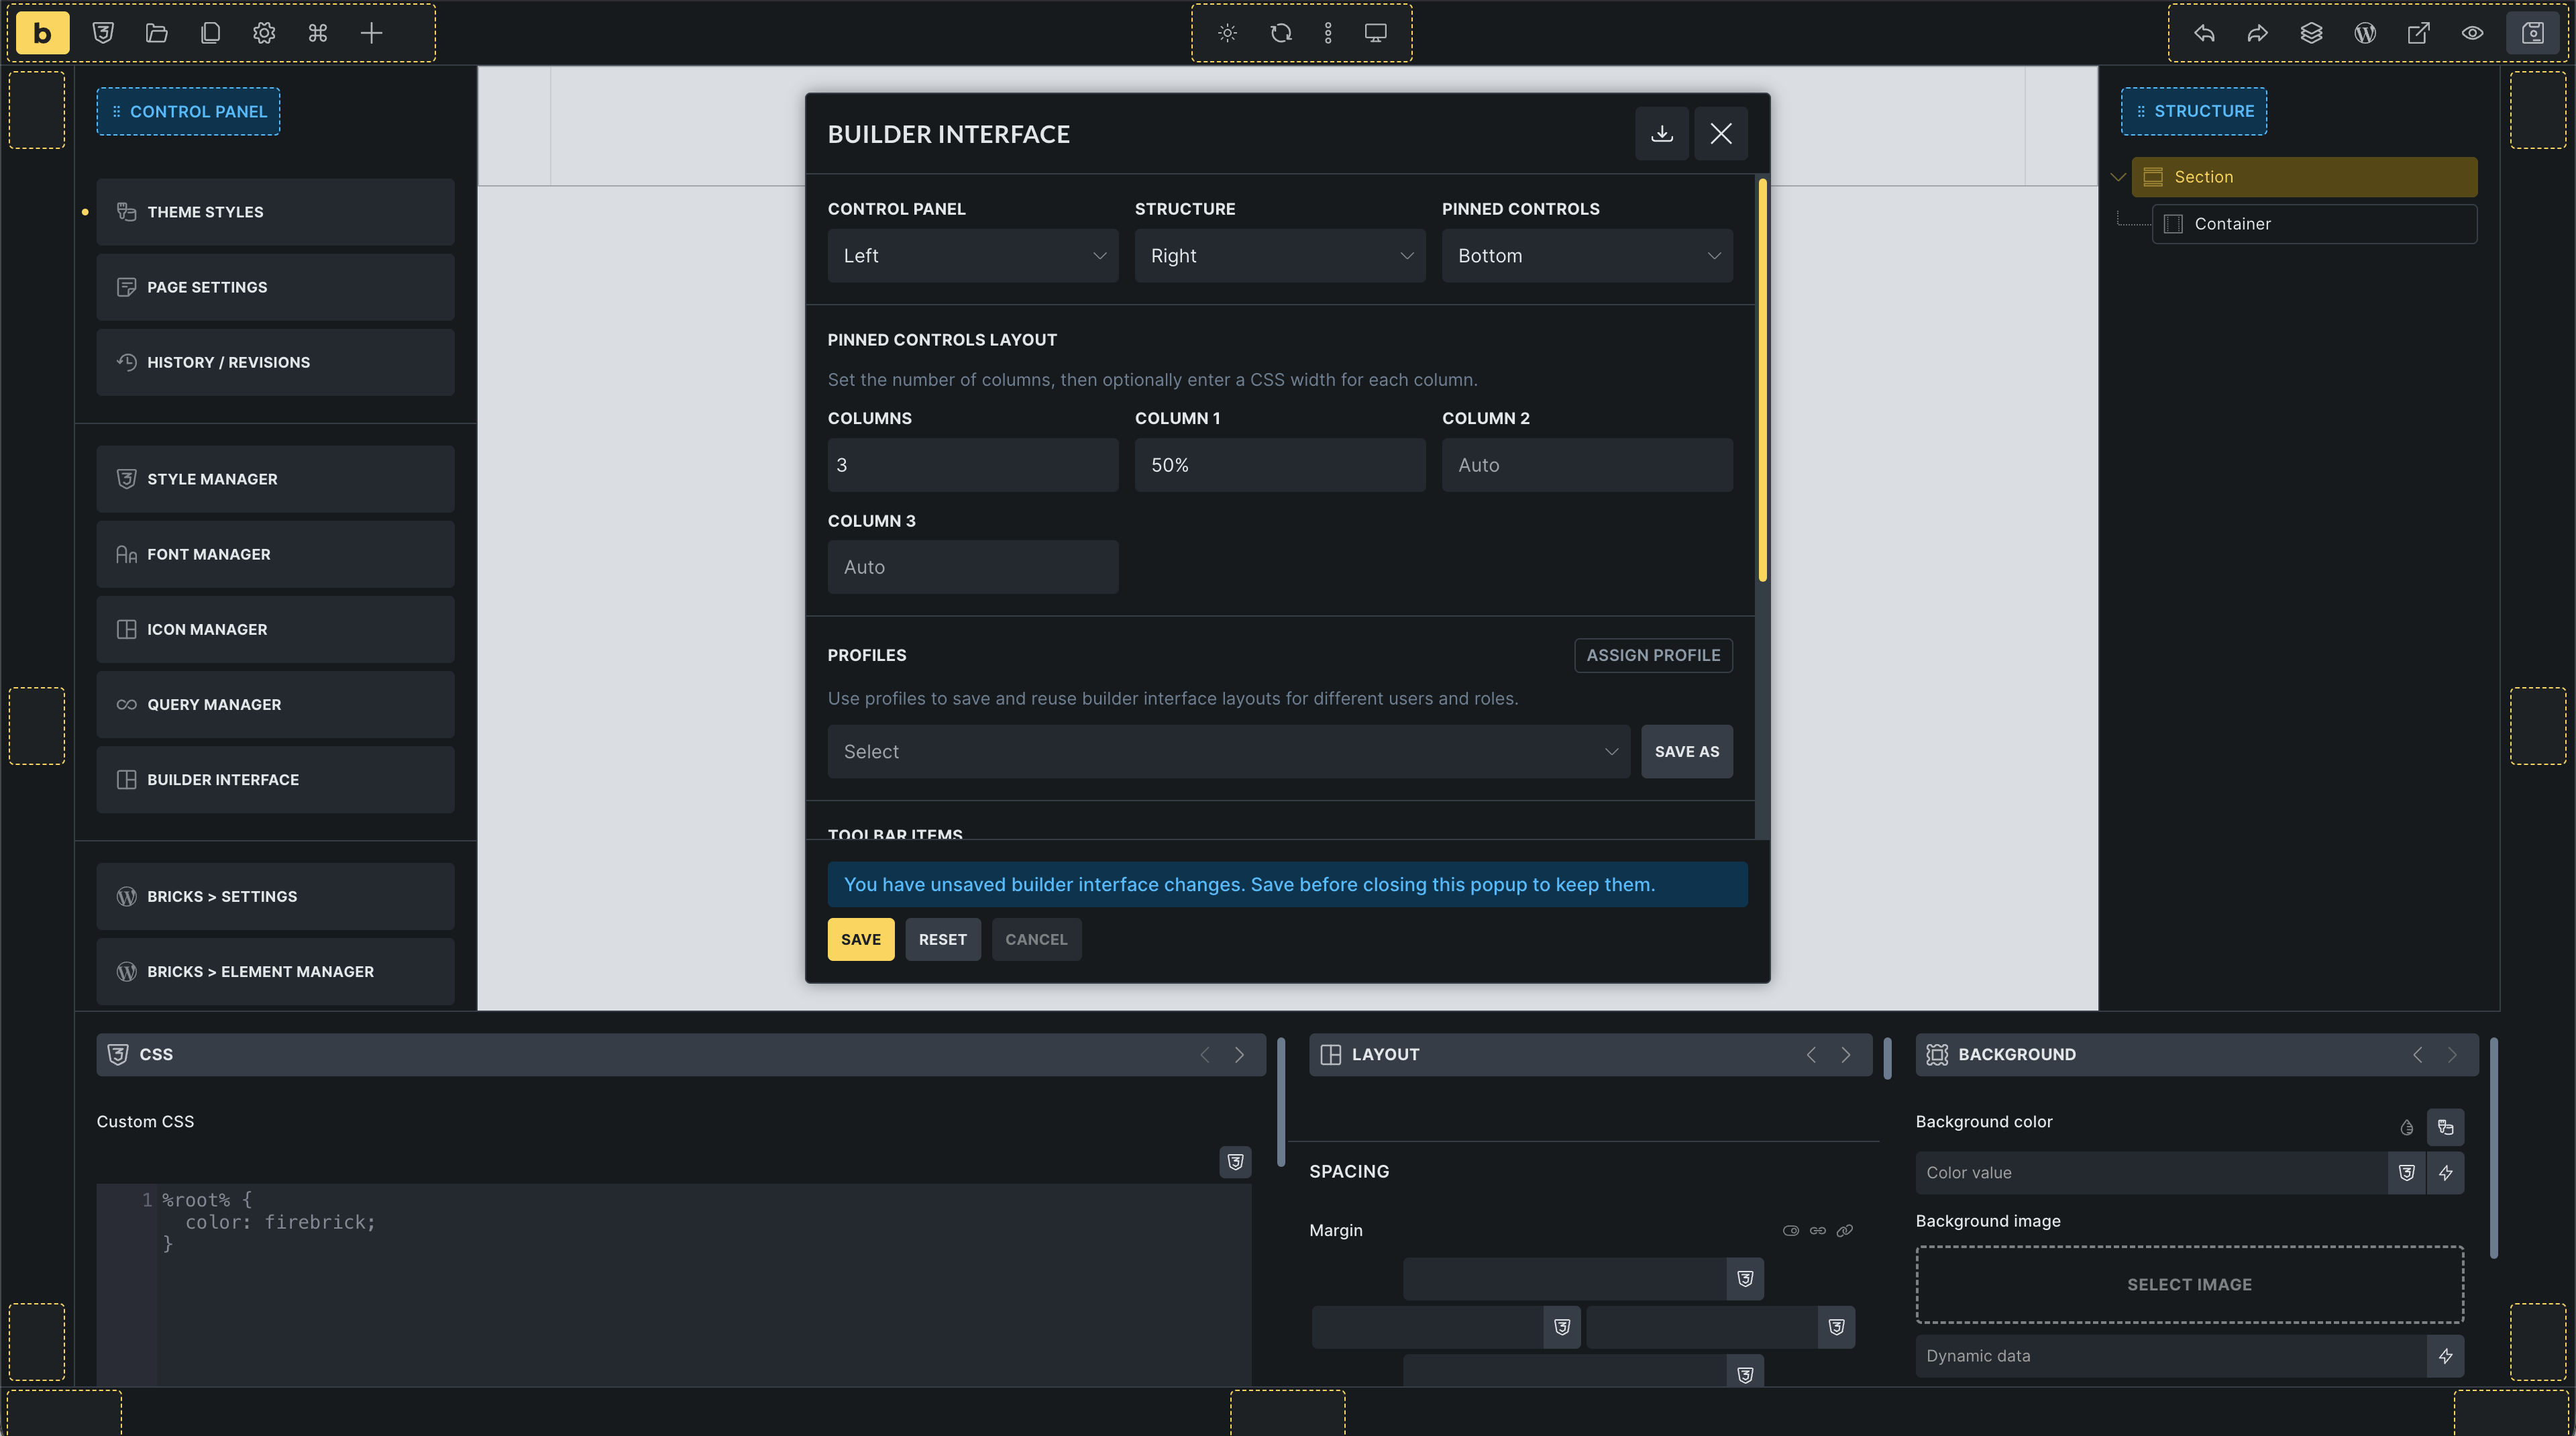The width and height of the screenshot is (2576, 1436).
Task: Click the redo arrow icon
Action: point(2258,33)
